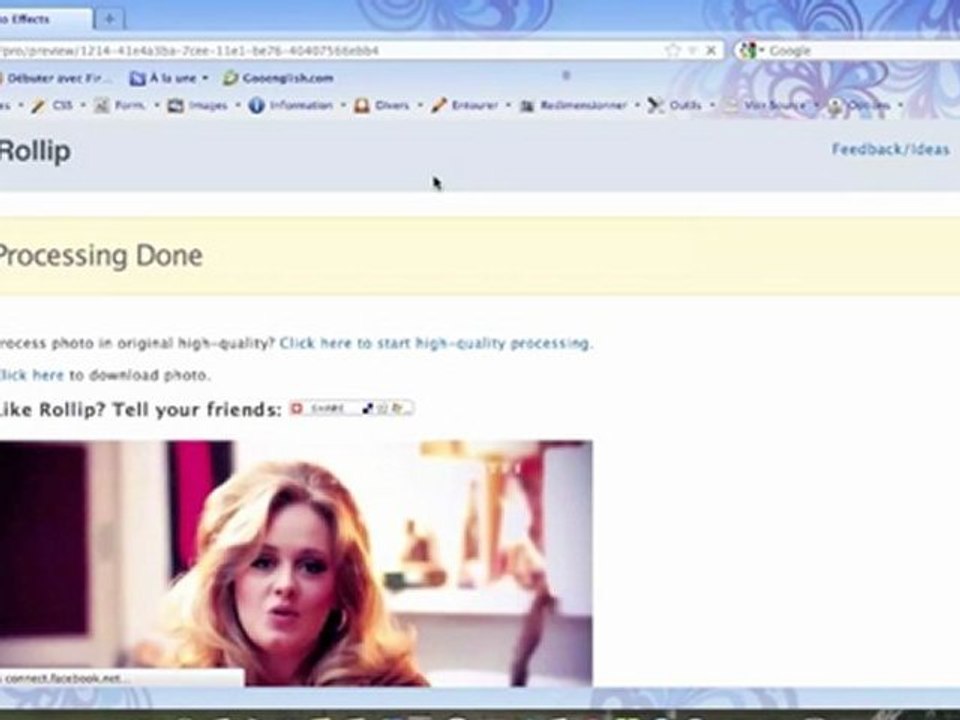The width and height of the screenshot is (960, 720).
Task: Click 'Like Rollip? Tell your friends:' text
Action: point(140,409)
